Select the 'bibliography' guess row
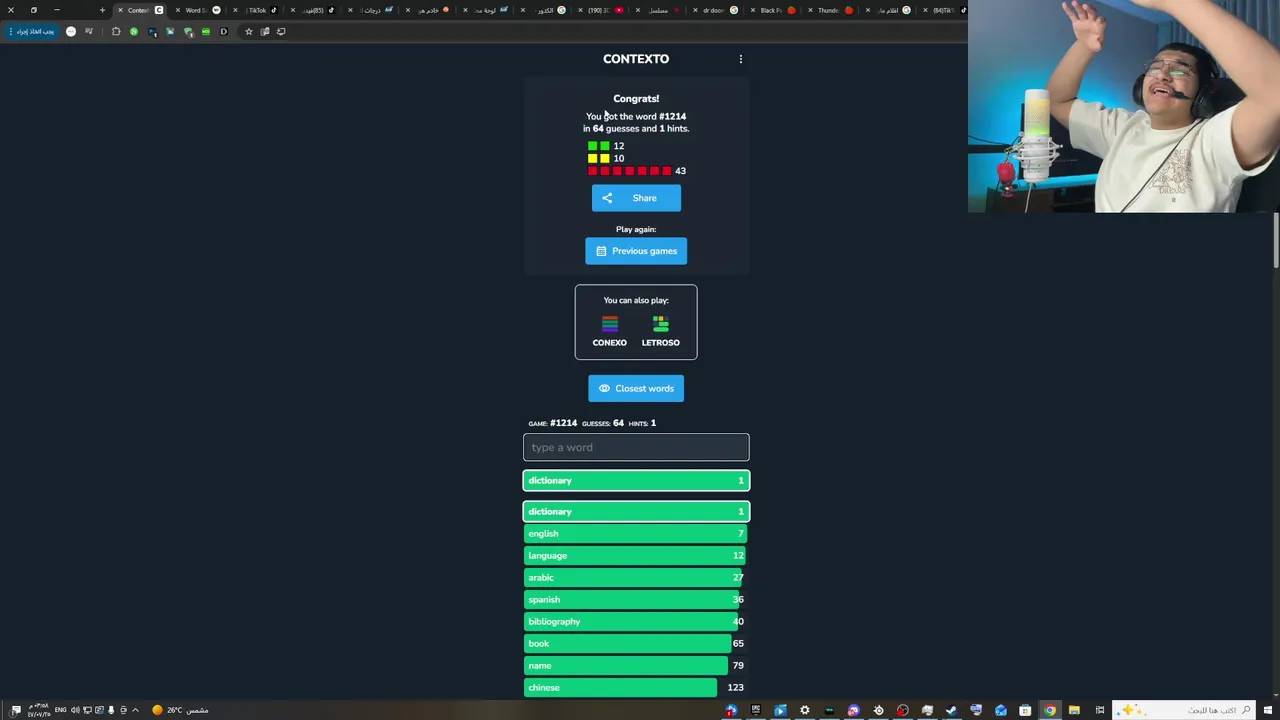This screenshot has width=1280, height=720. click(636, 621)
